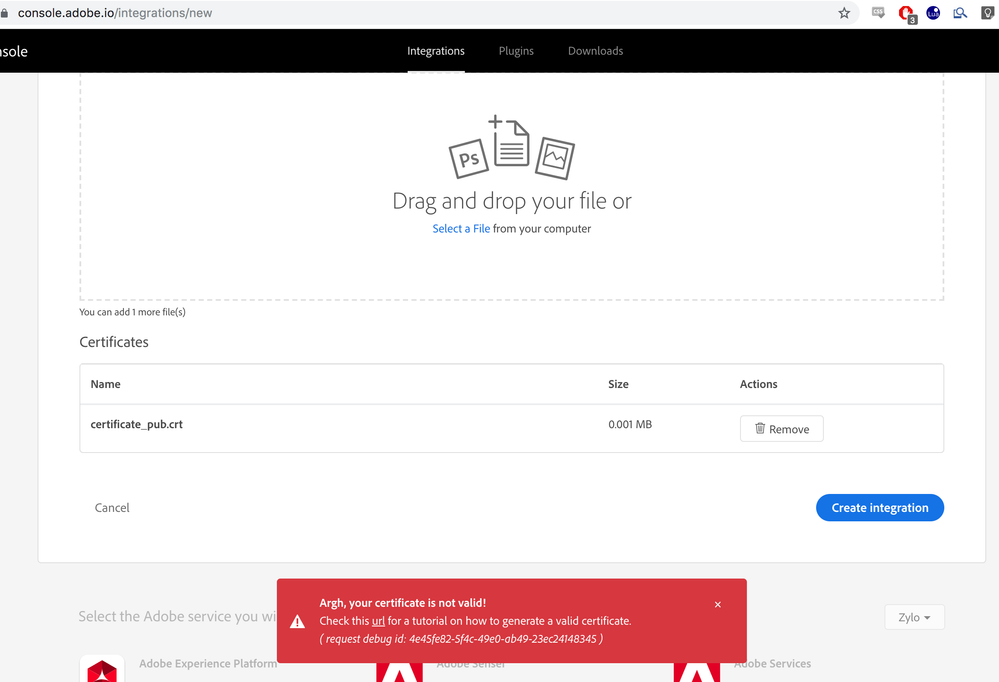Image resolution: width=999 pixels, height=682 pixels.
Task: Click the Adobe Experience Platform icon
Action: pos(102,669)
